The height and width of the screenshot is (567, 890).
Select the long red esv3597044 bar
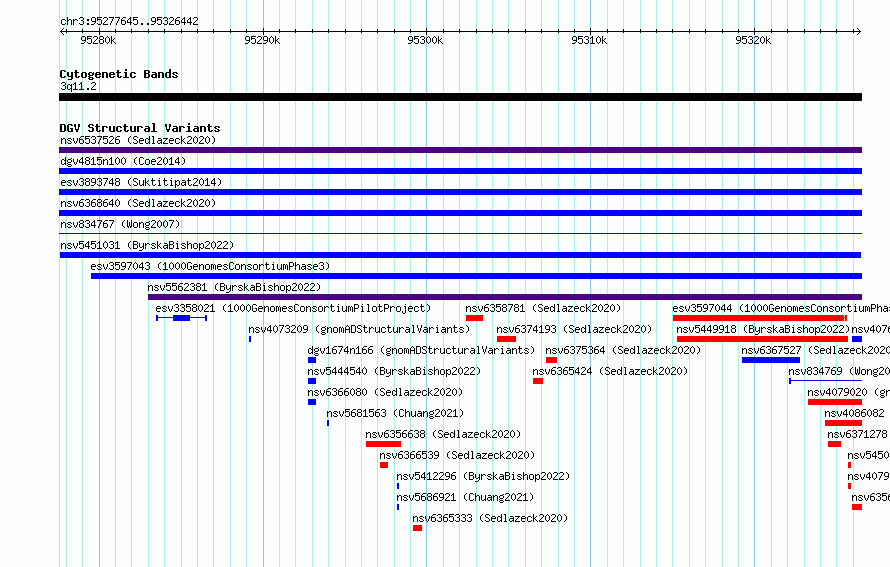pos(760,318)
